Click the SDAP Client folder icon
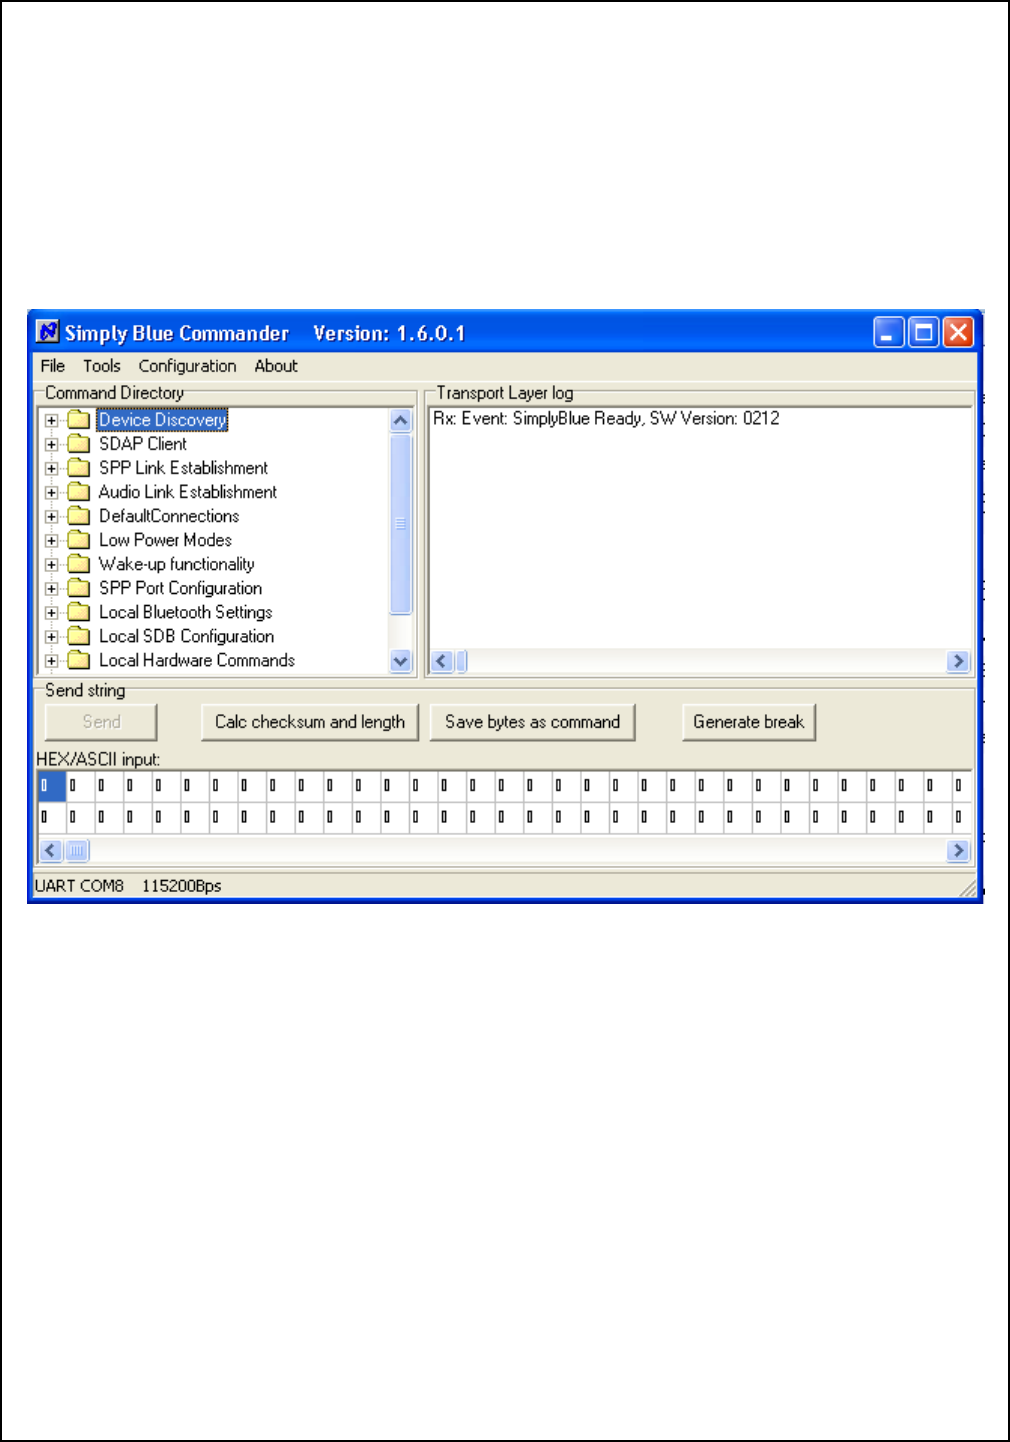 click(79, 444)
